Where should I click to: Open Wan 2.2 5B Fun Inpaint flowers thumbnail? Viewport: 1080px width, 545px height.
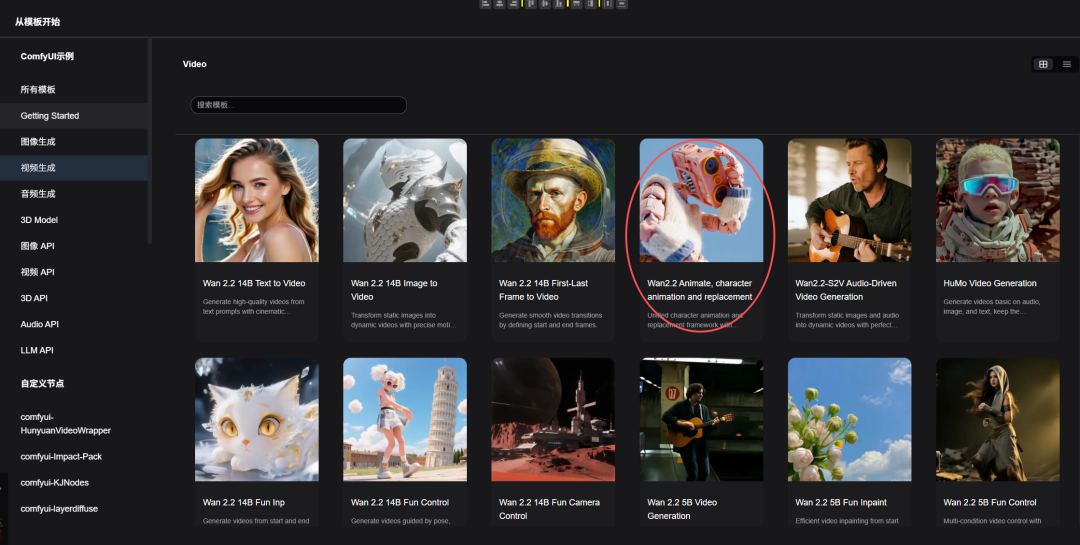pyautogui.click(x=849, y=420)
